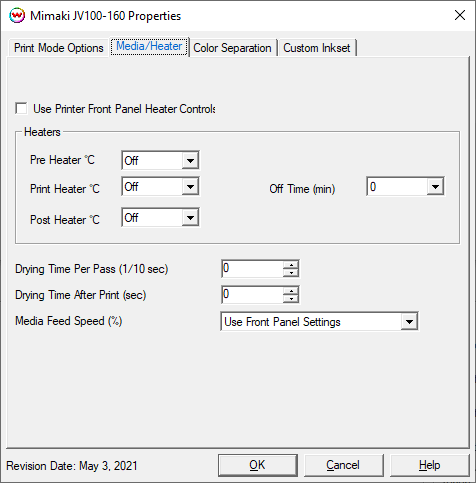Decrease Drying Time Per Pass with down arrow
This screenshot has width=476, height=483.
[x=291, y=273]
